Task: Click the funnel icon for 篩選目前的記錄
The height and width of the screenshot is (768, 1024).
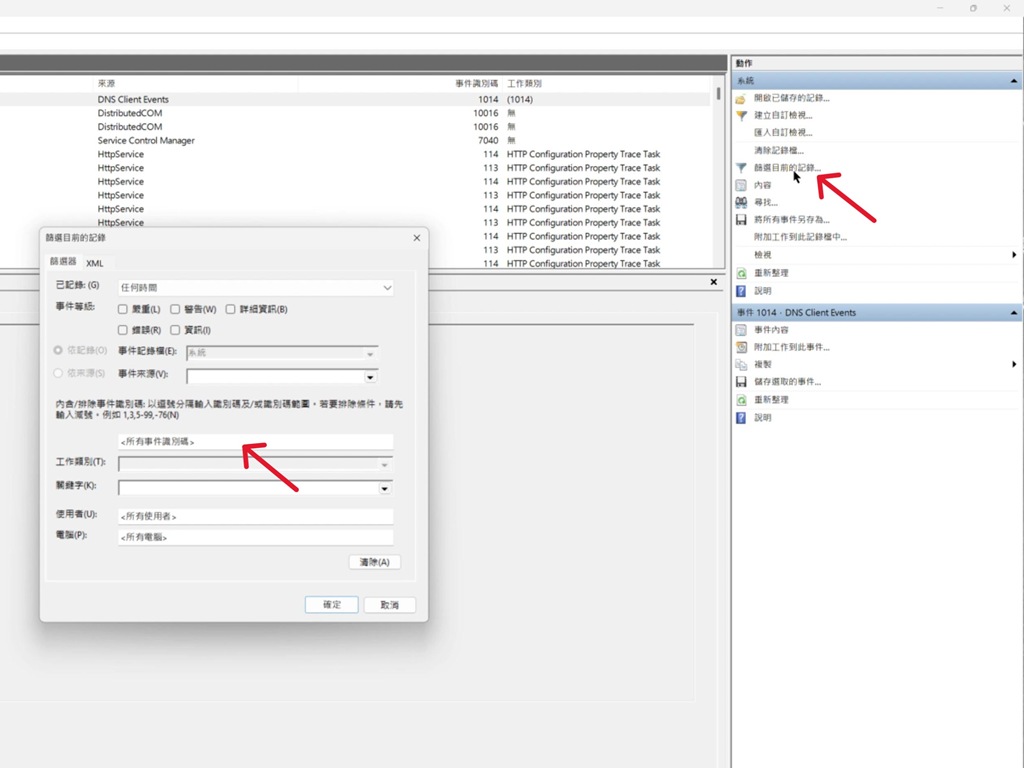Action: coord(741,168)
